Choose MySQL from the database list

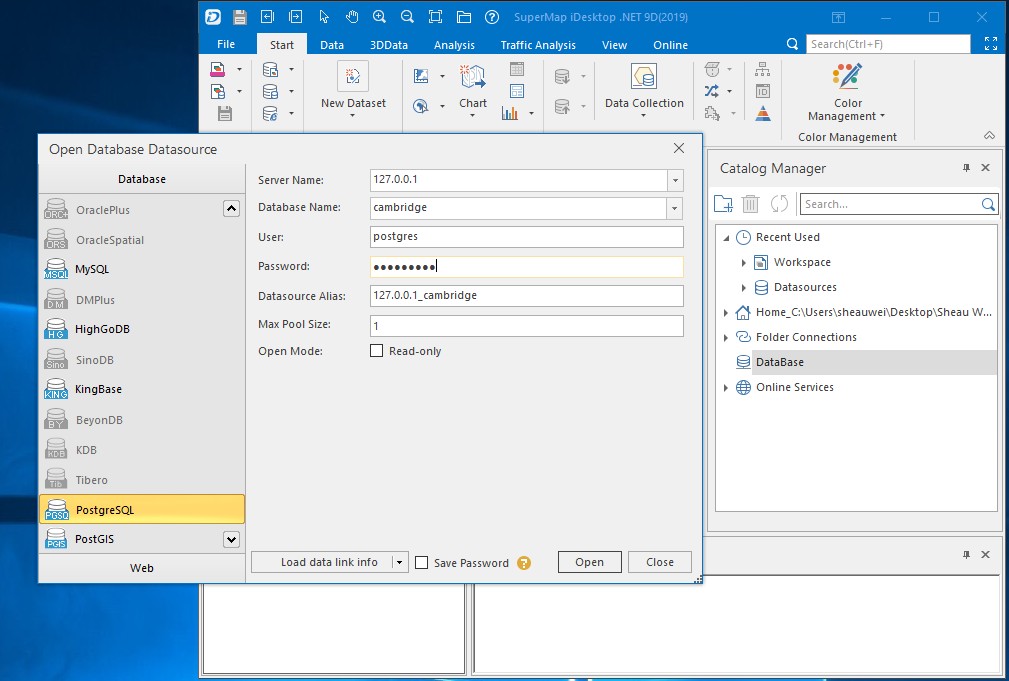[92, 270]
